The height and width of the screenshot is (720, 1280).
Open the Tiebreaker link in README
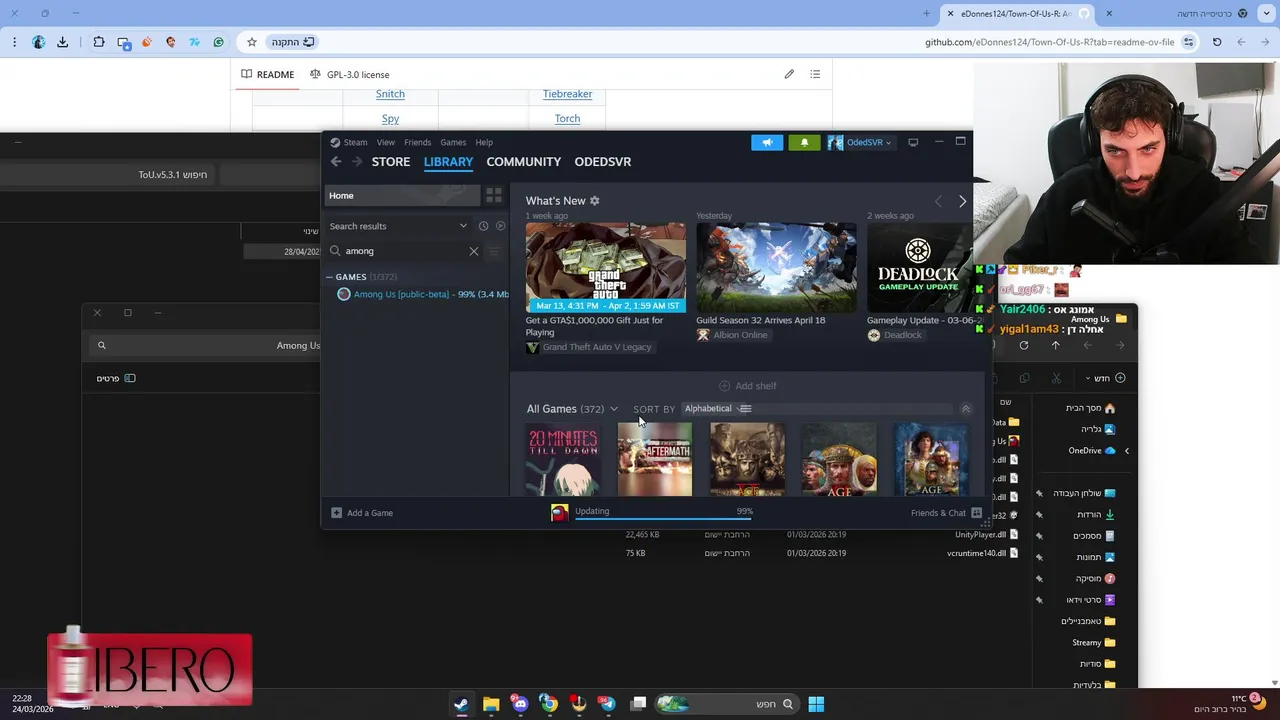567,94
